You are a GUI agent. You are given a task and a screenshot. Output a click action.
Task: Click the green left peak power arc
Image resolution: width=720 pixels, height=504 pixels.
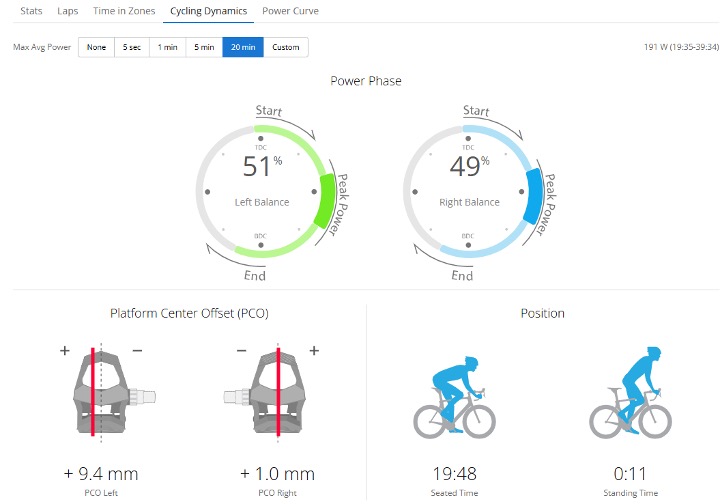(x=324, y=199)
